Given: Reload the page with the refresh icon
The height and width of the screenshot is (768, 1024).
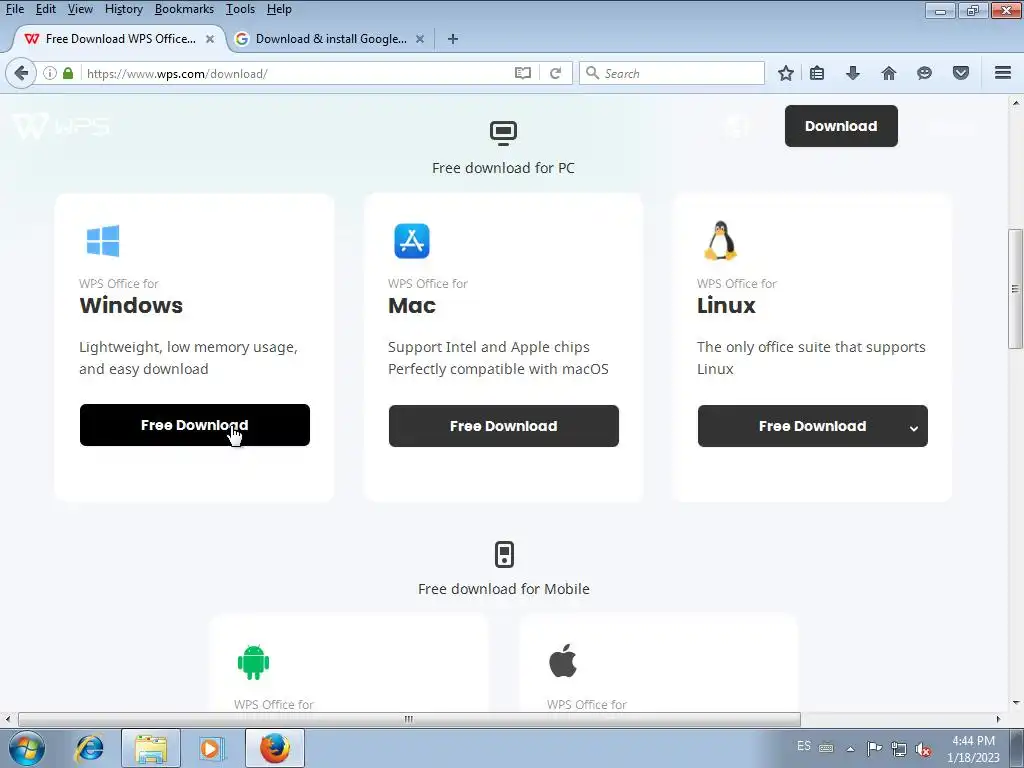Looking at the screenshot, I should pos(555,73).
